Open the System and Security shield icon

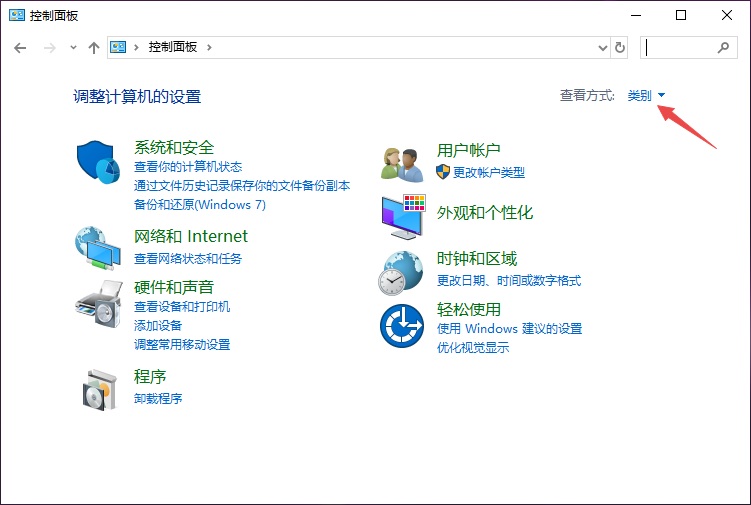click(x=98, y=162)
